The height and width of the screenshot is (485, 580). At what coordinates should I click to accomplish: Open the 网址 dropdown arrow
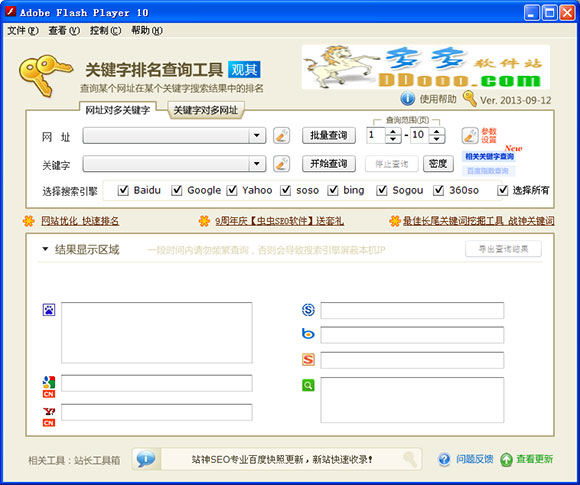(x=257, y=135)
